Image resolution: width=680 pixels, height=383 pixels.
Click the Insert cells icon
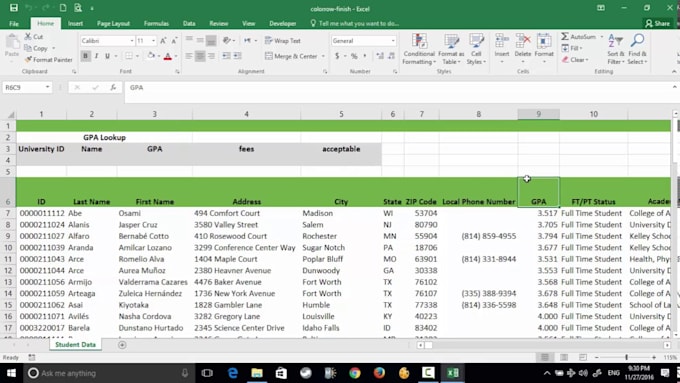click(502, 42)
